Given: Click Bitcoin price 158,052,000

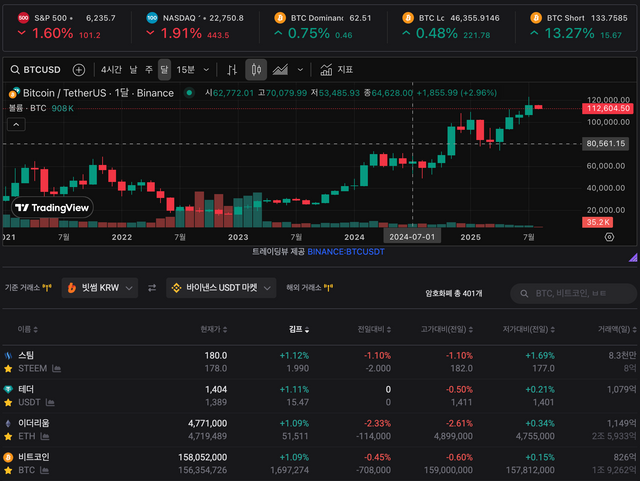Looking at the screenshot, I should 202,457.
